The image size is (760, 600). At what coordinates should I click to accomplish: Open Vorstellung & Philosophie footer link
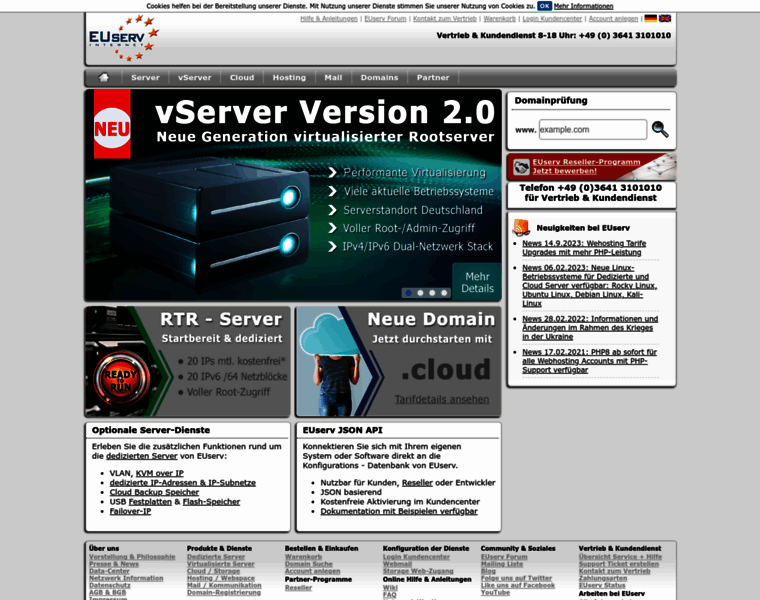(132, 557)
